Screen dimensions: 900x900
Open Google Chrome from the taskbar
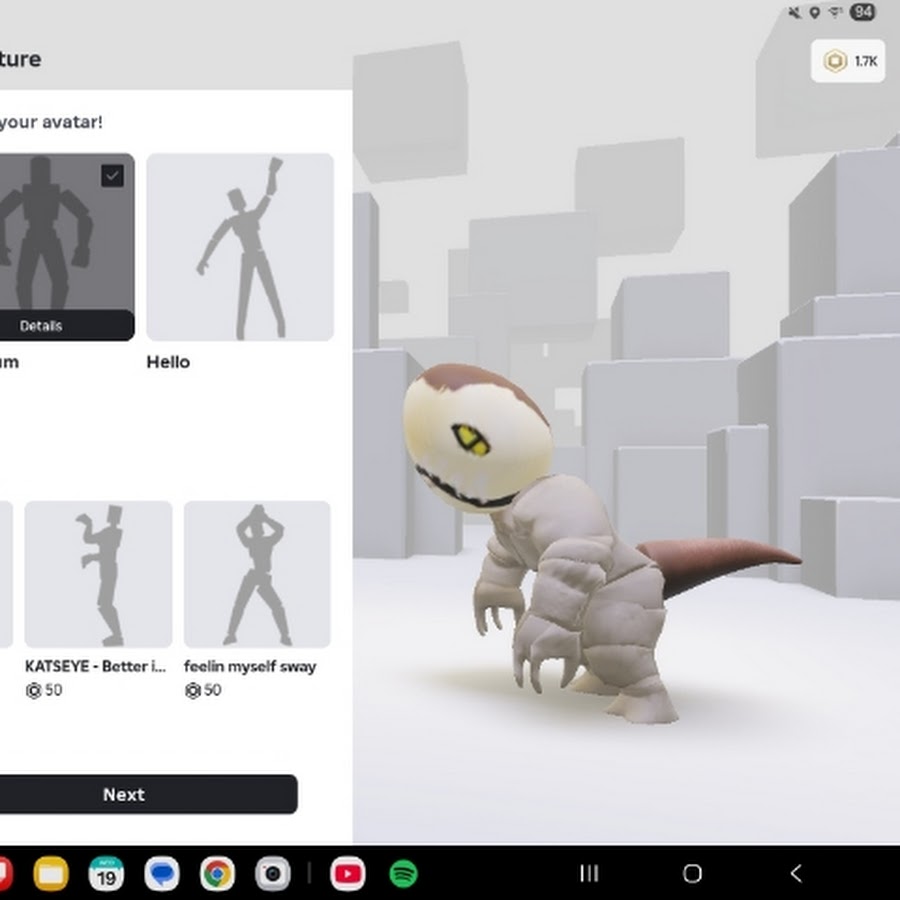tap(216, 874)
